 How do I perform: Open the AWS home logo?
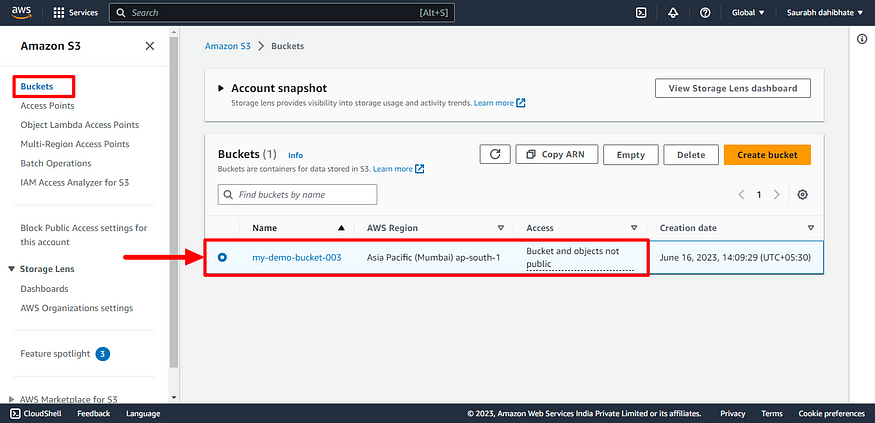pos(24,13)
